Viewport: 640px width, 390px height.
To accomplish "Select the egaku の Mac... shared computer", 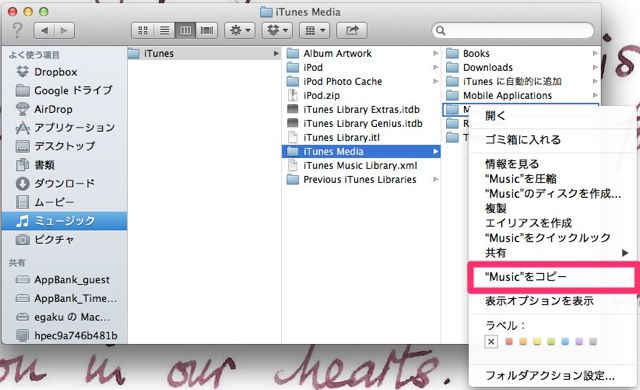I will [x=65, y=317].
